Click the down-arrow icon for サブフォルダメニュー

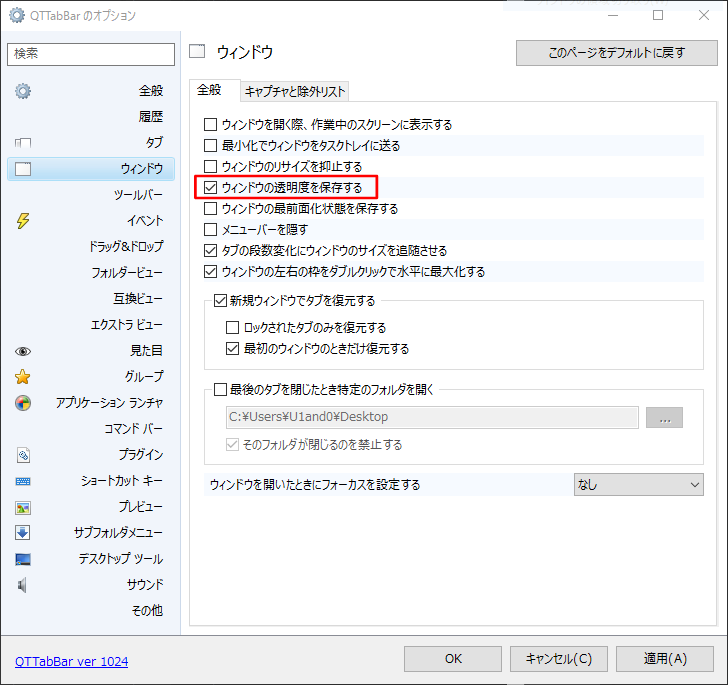coord(23,532)
